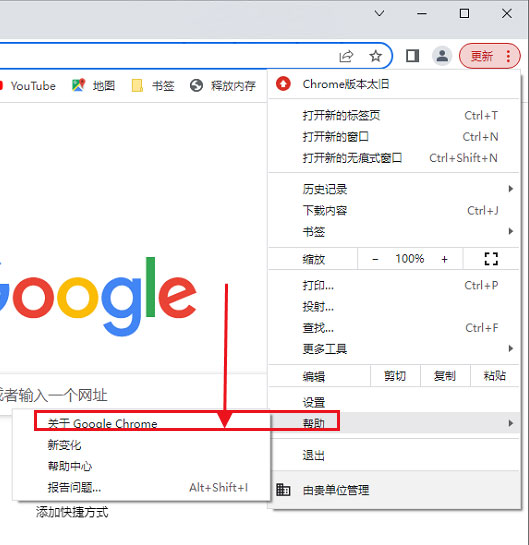Open the side panel icon
529x545 pixels.
[413, 56]
